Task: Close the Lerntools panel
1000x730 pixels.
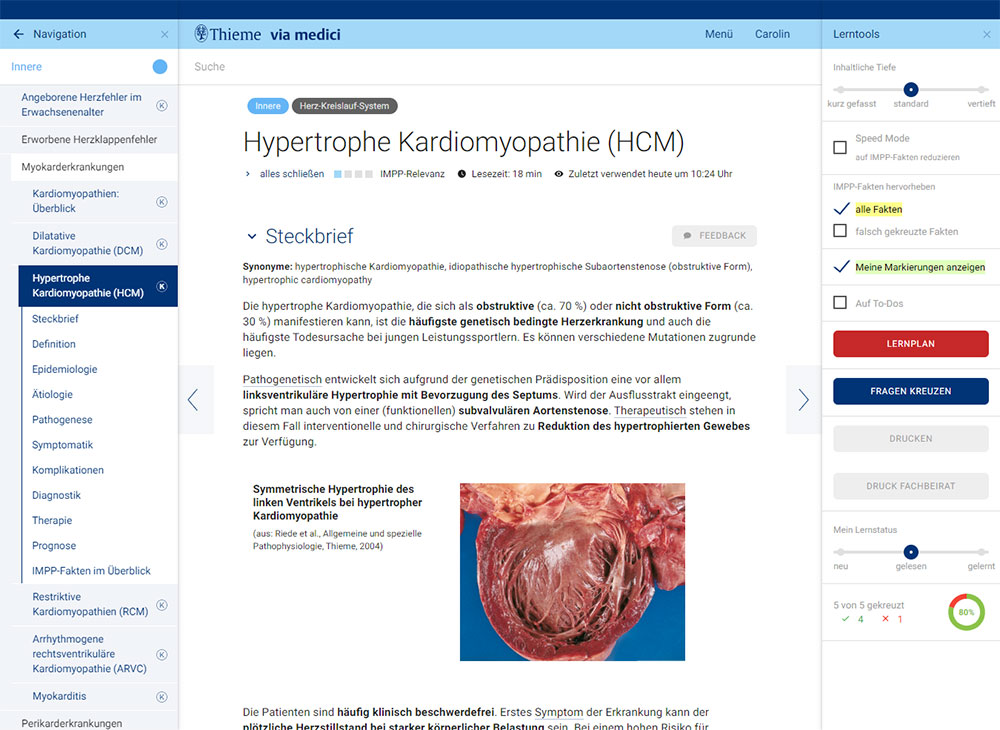Action: (987, 34)
